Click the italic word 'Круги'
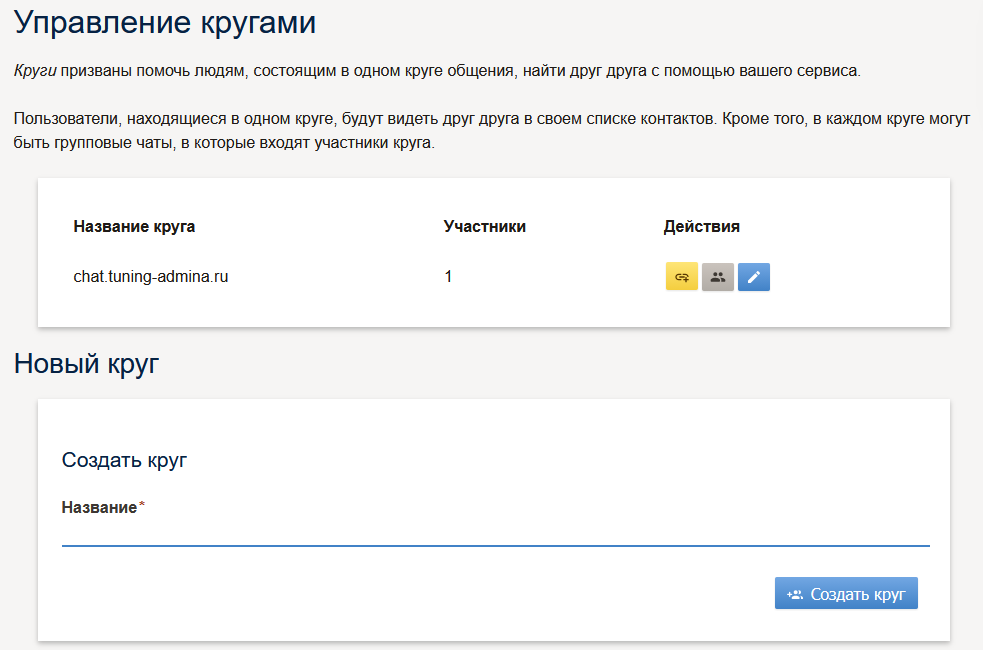 35,71
